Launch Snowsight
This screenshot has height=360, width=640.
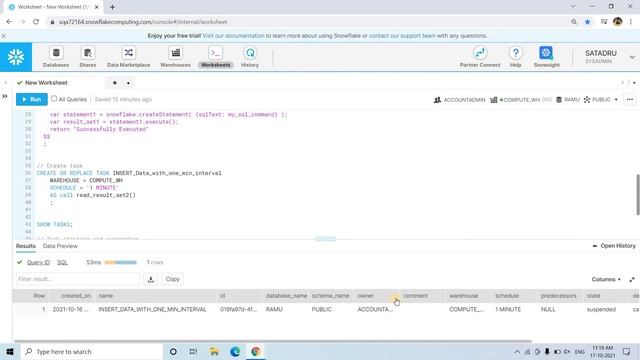pos(547,57)
